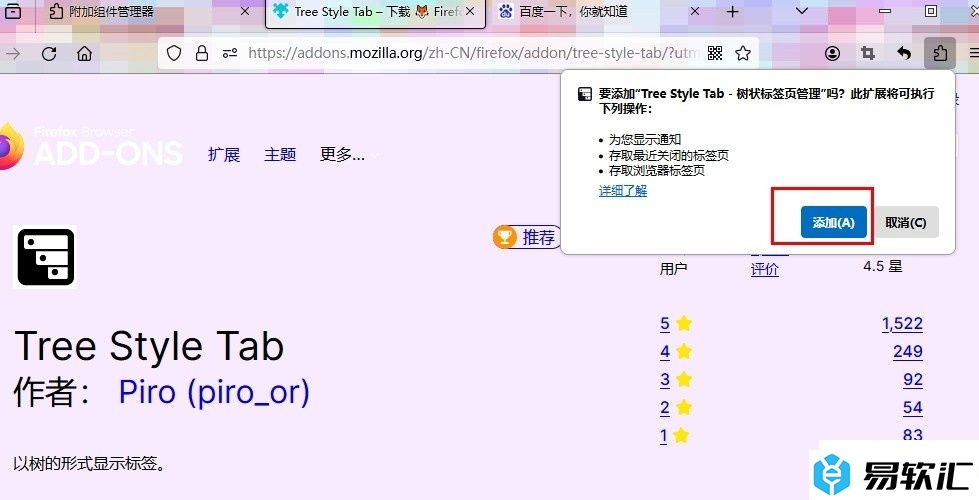Click the 4.5 星 rating text
The image size is (979, 500).
tap(883, 267)
